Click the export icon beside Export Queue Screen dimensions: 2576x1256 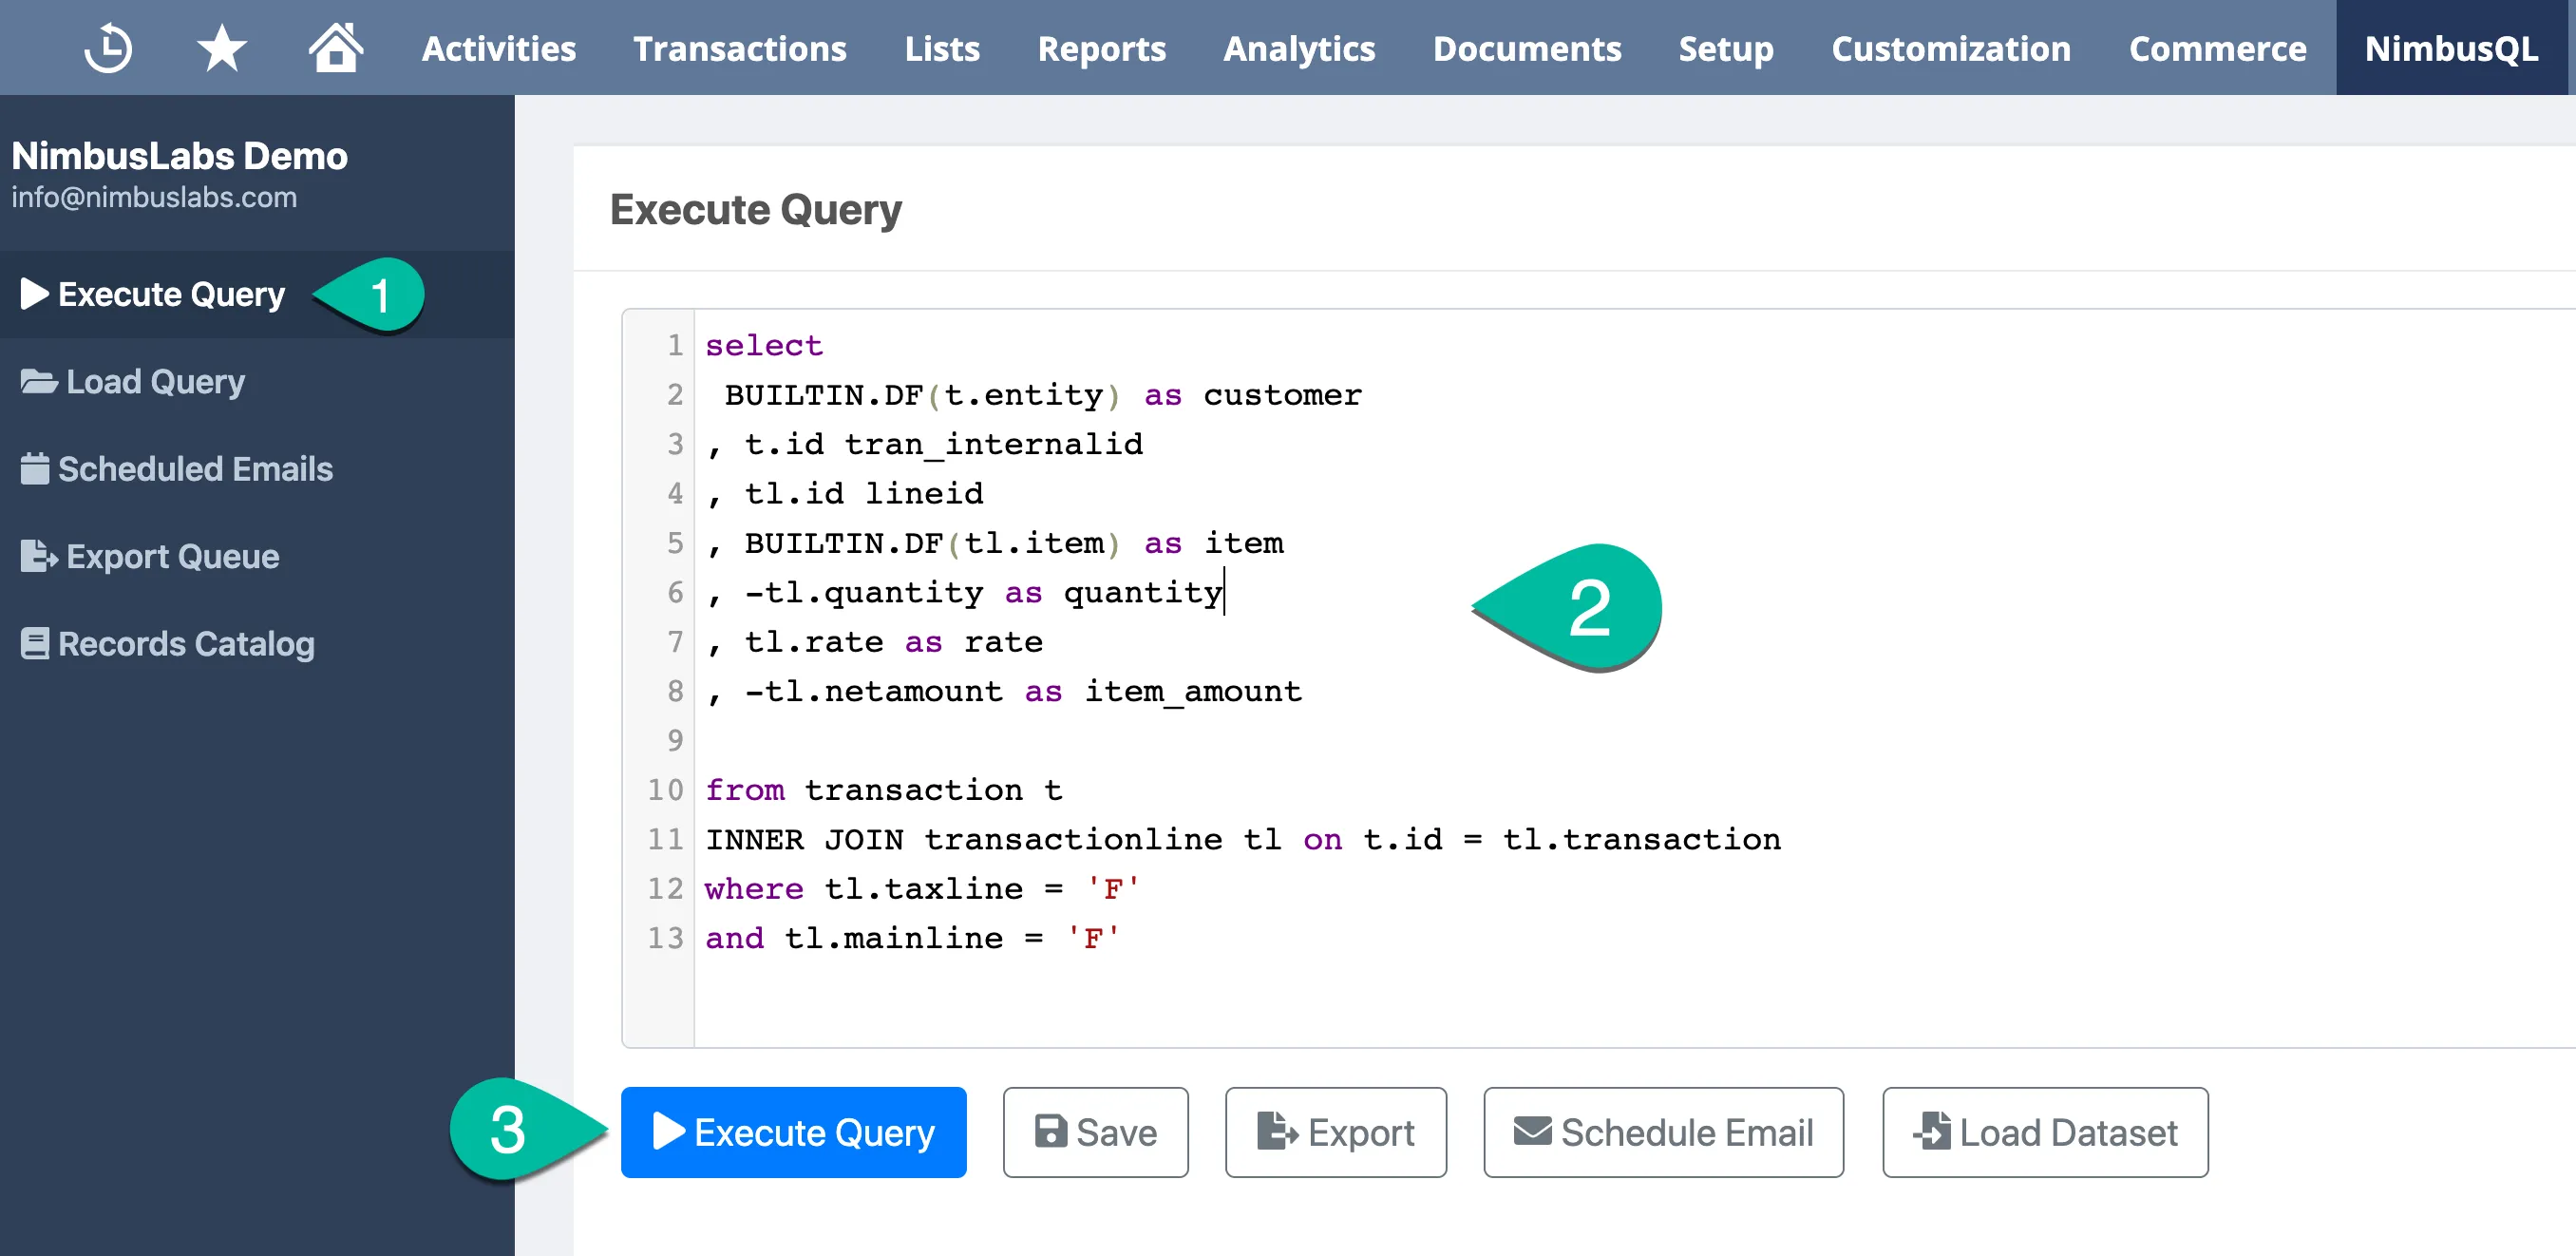[x=39, y=556]
